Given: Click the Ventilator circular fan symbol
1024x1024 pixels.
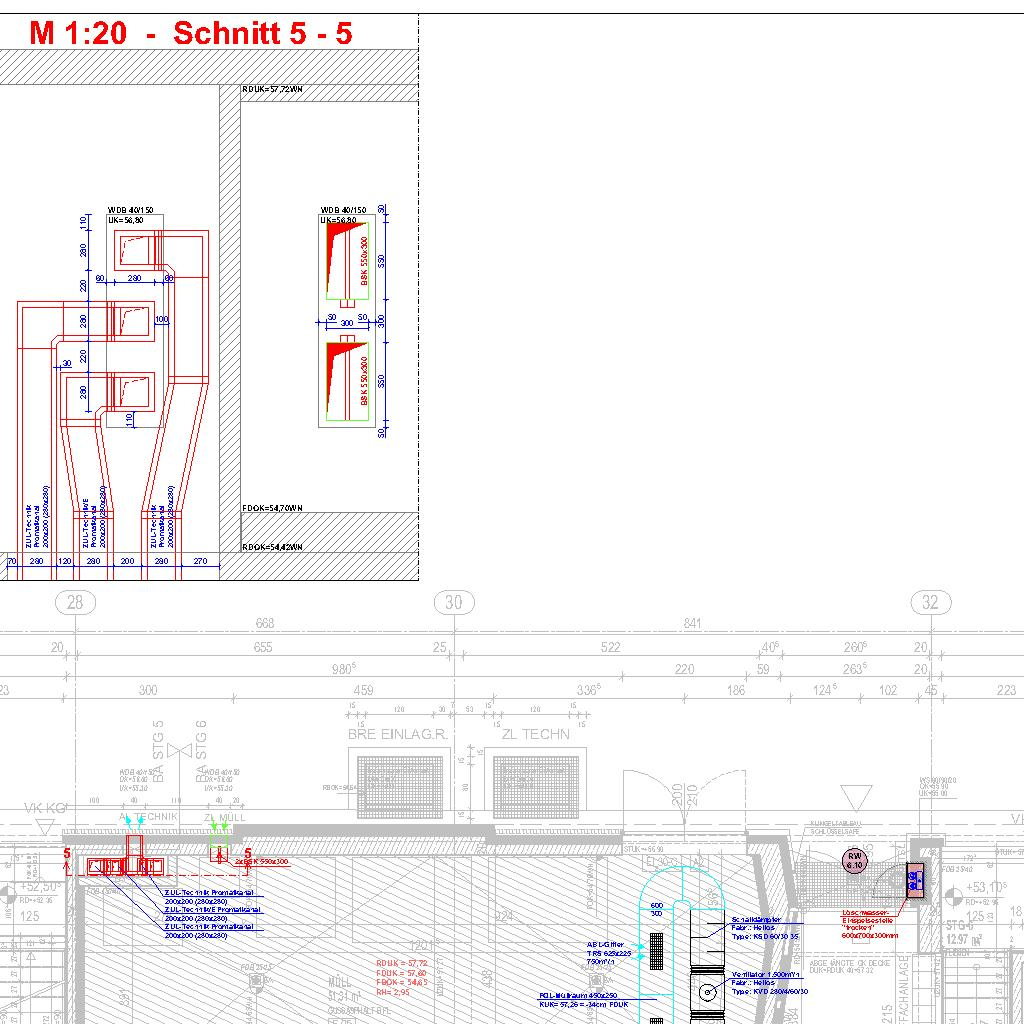Looking at the screenshot, I should coord(709,992).
